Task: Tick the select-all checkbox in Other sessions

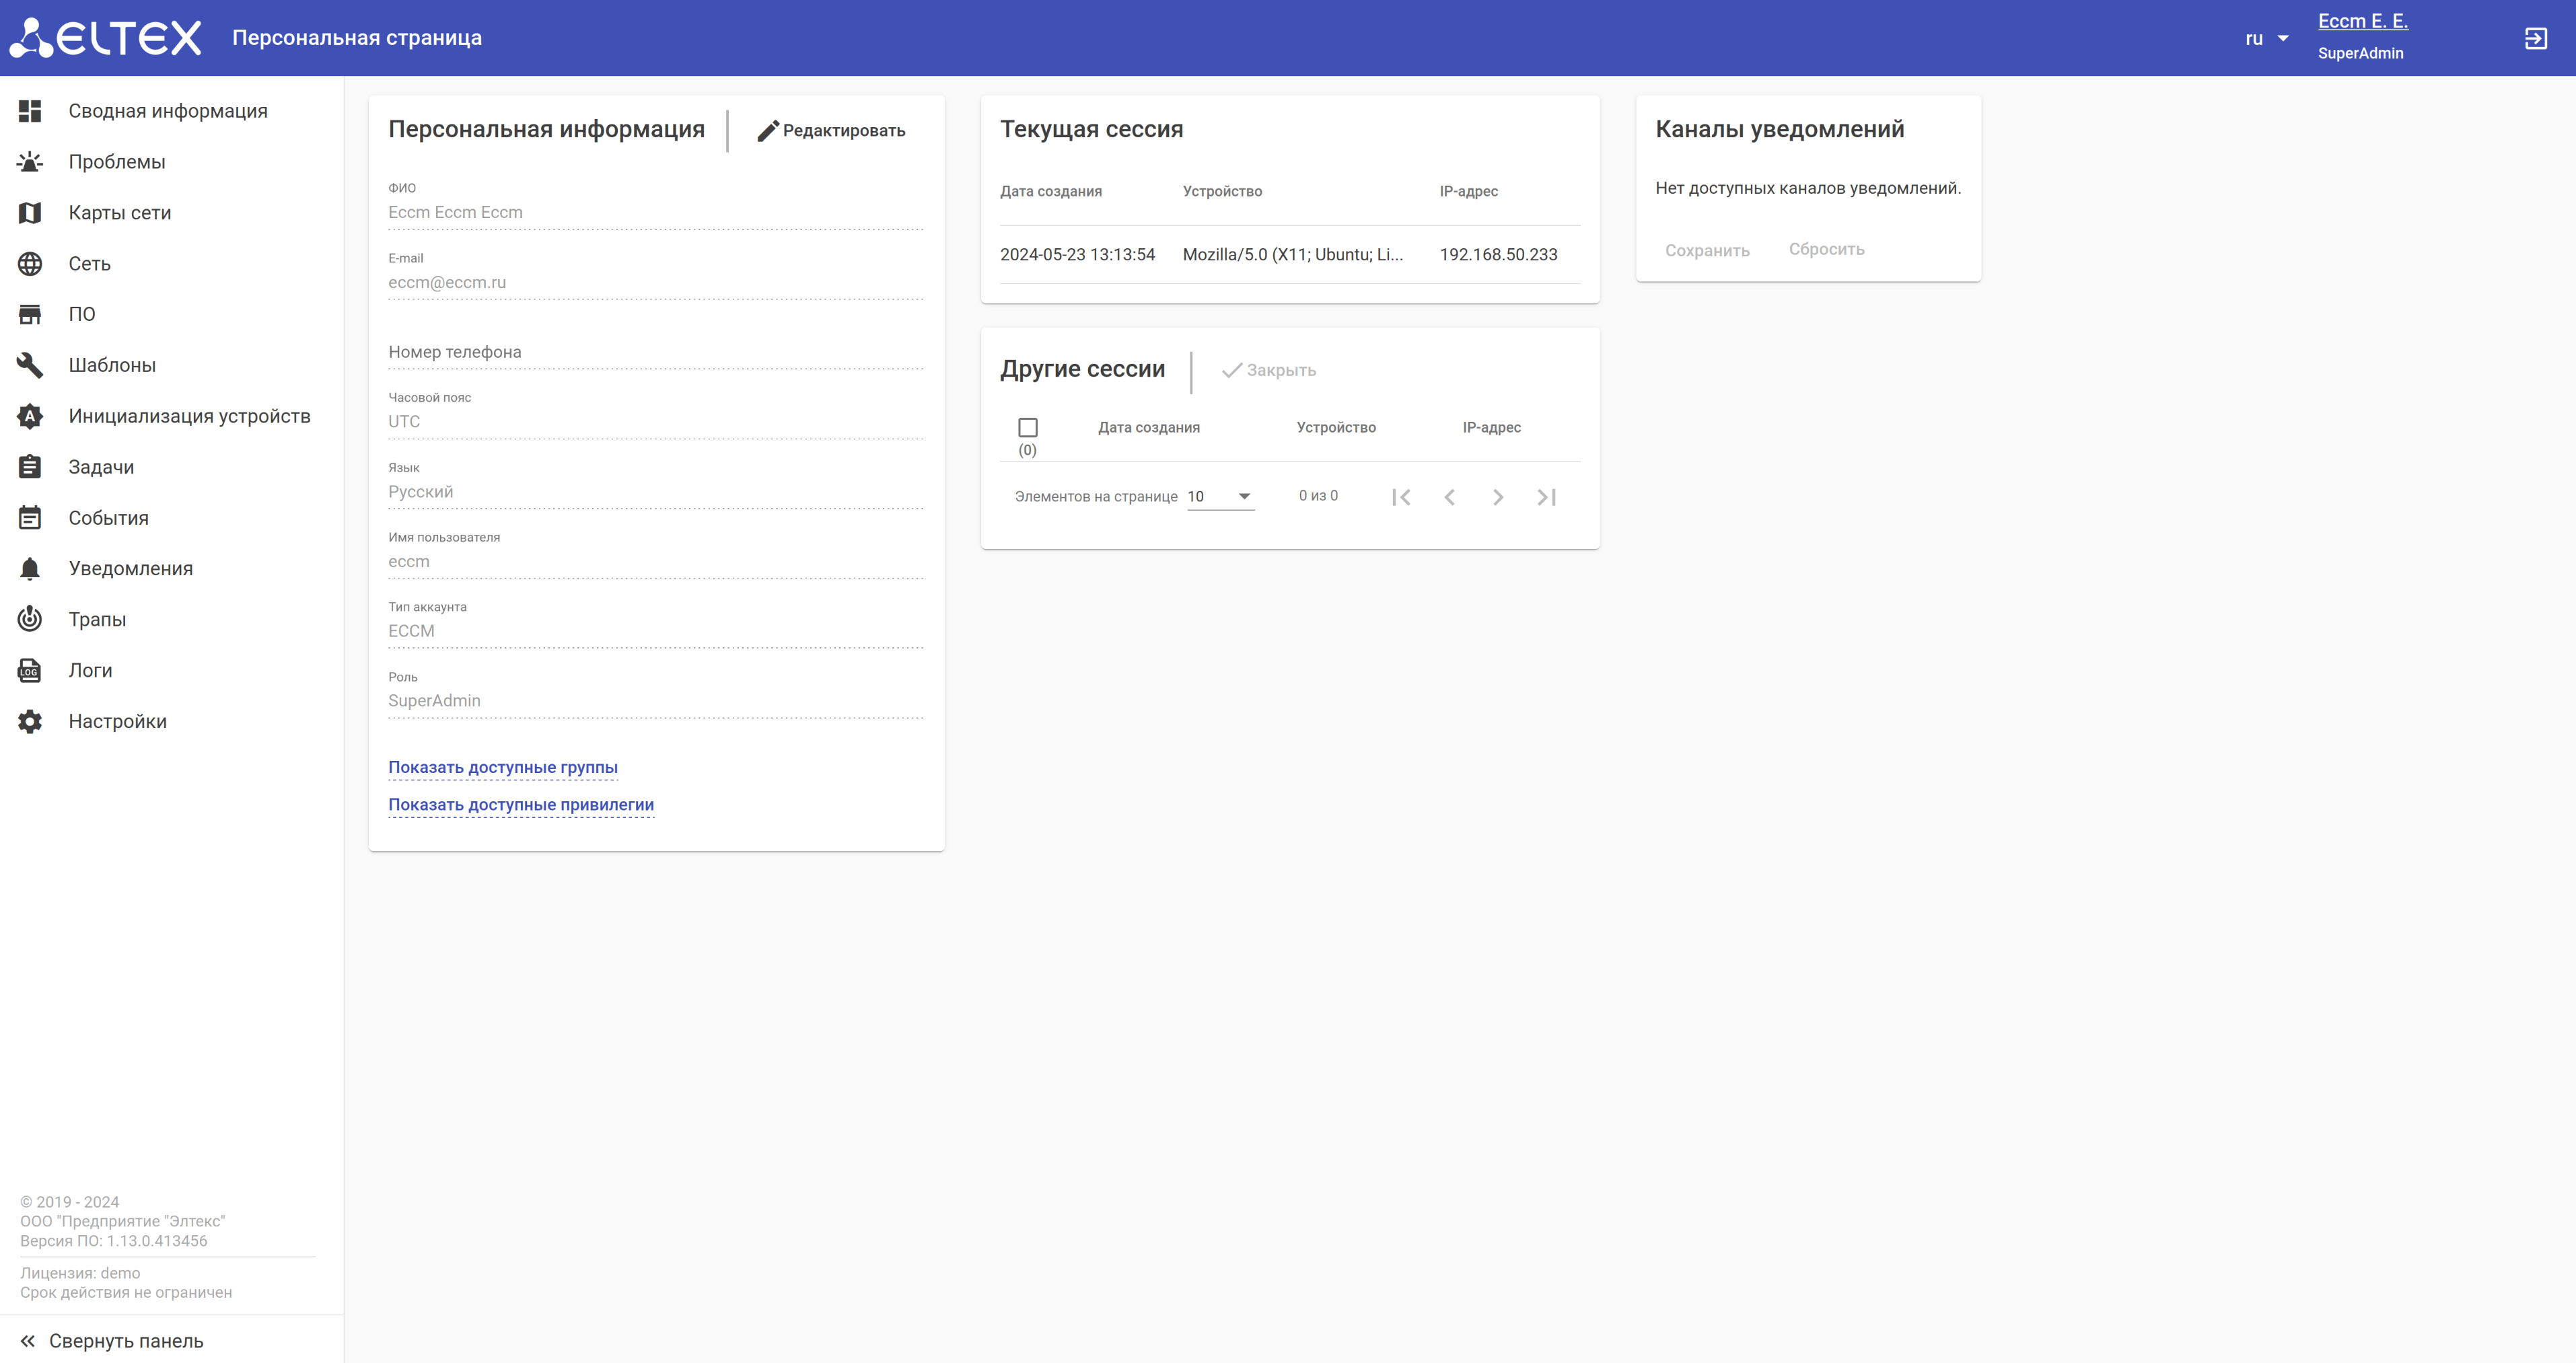Action: pos(1027,427)
